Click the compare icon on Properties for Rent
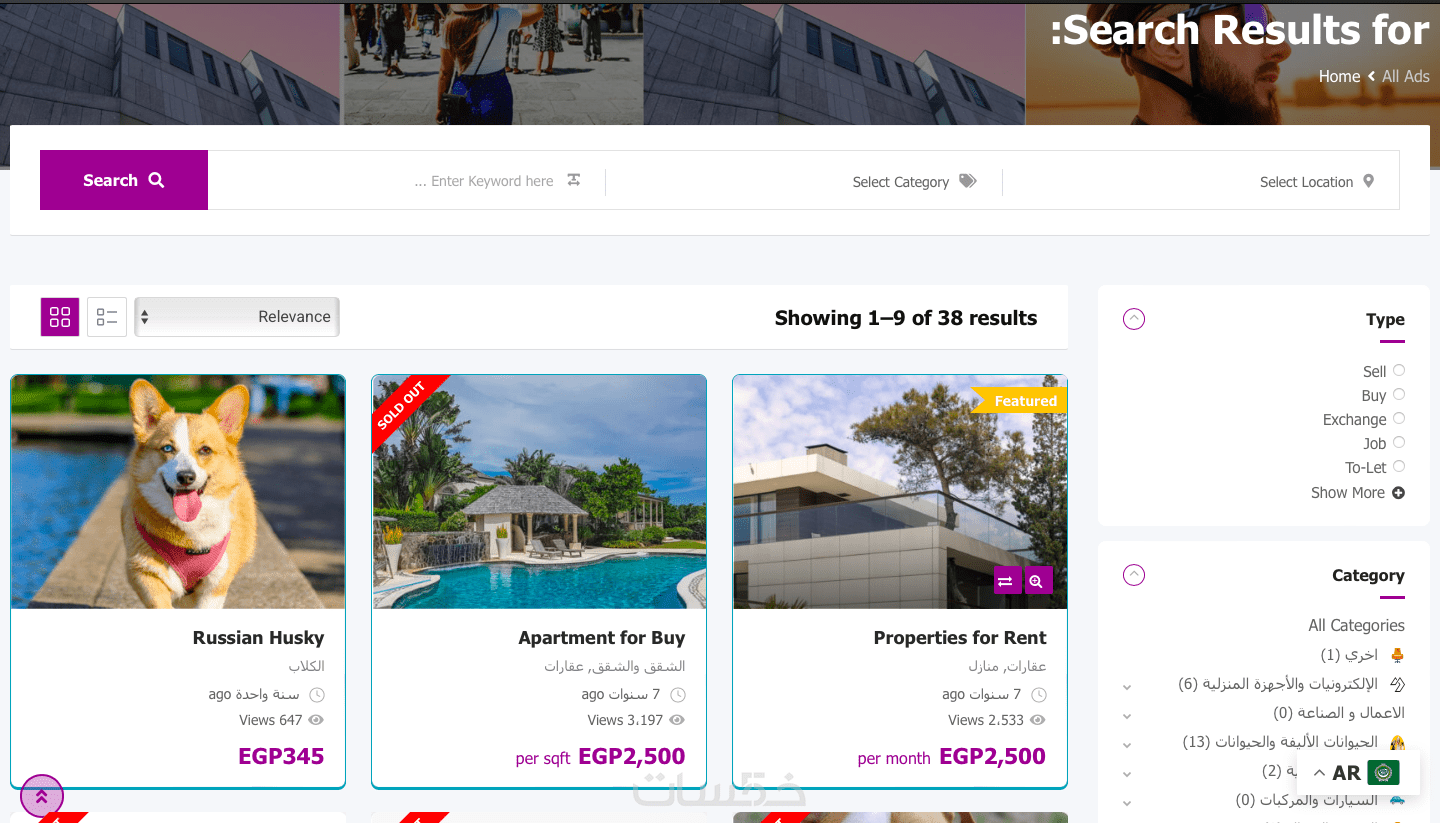This screenshot has width=1440, height=823. coord(1007,581)
